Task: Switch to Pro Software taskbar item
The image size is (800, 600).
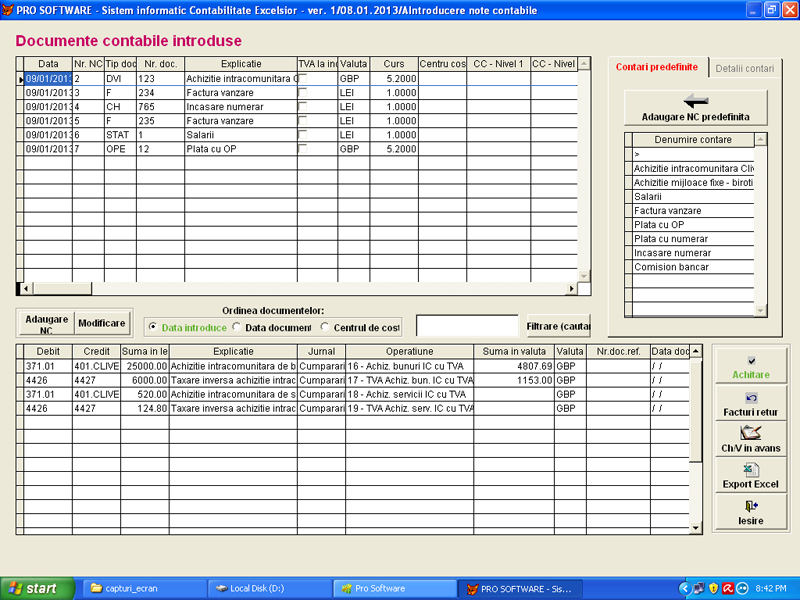Action: click(x=395, y=588)
